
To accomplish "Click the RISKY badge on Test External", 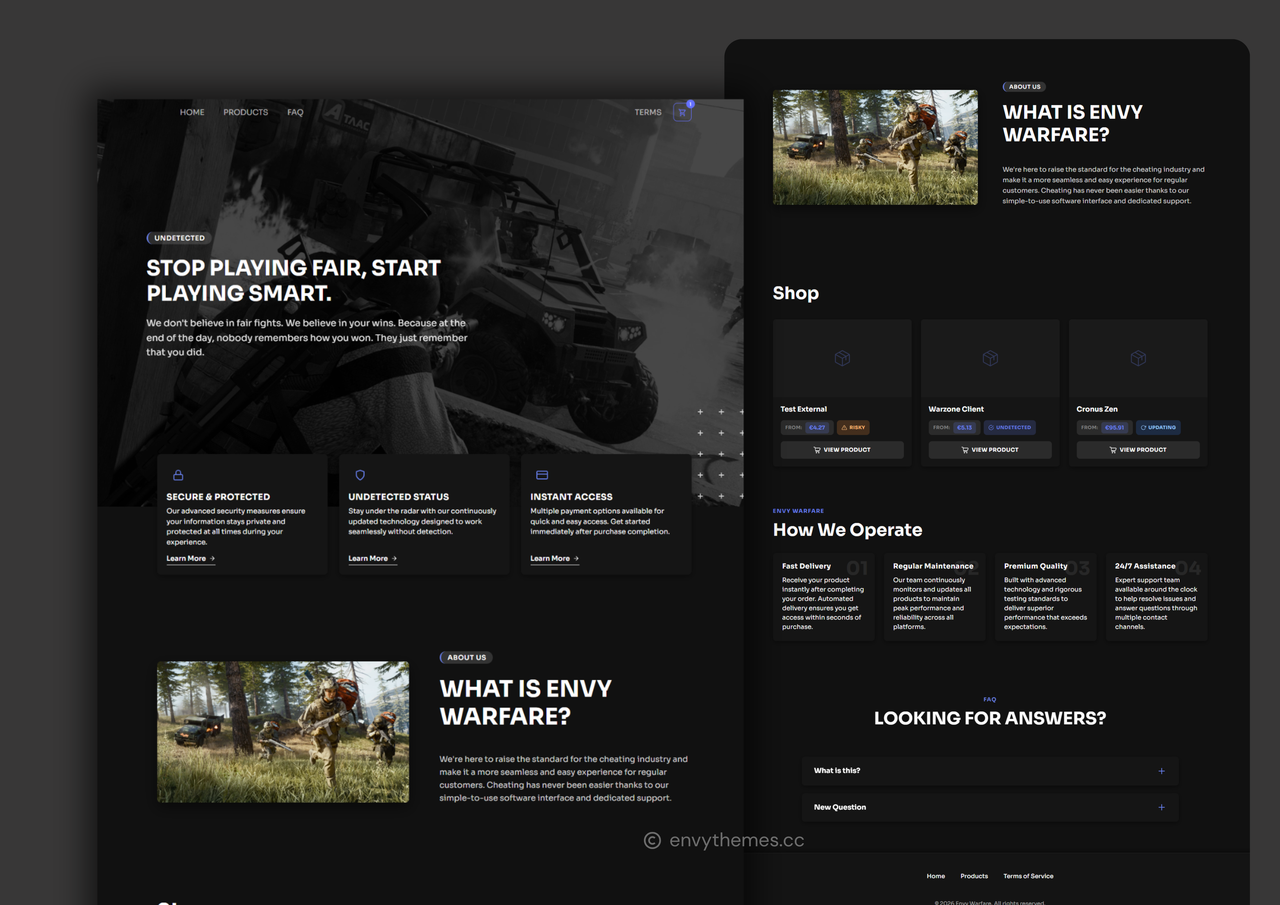I will [853, 427].
